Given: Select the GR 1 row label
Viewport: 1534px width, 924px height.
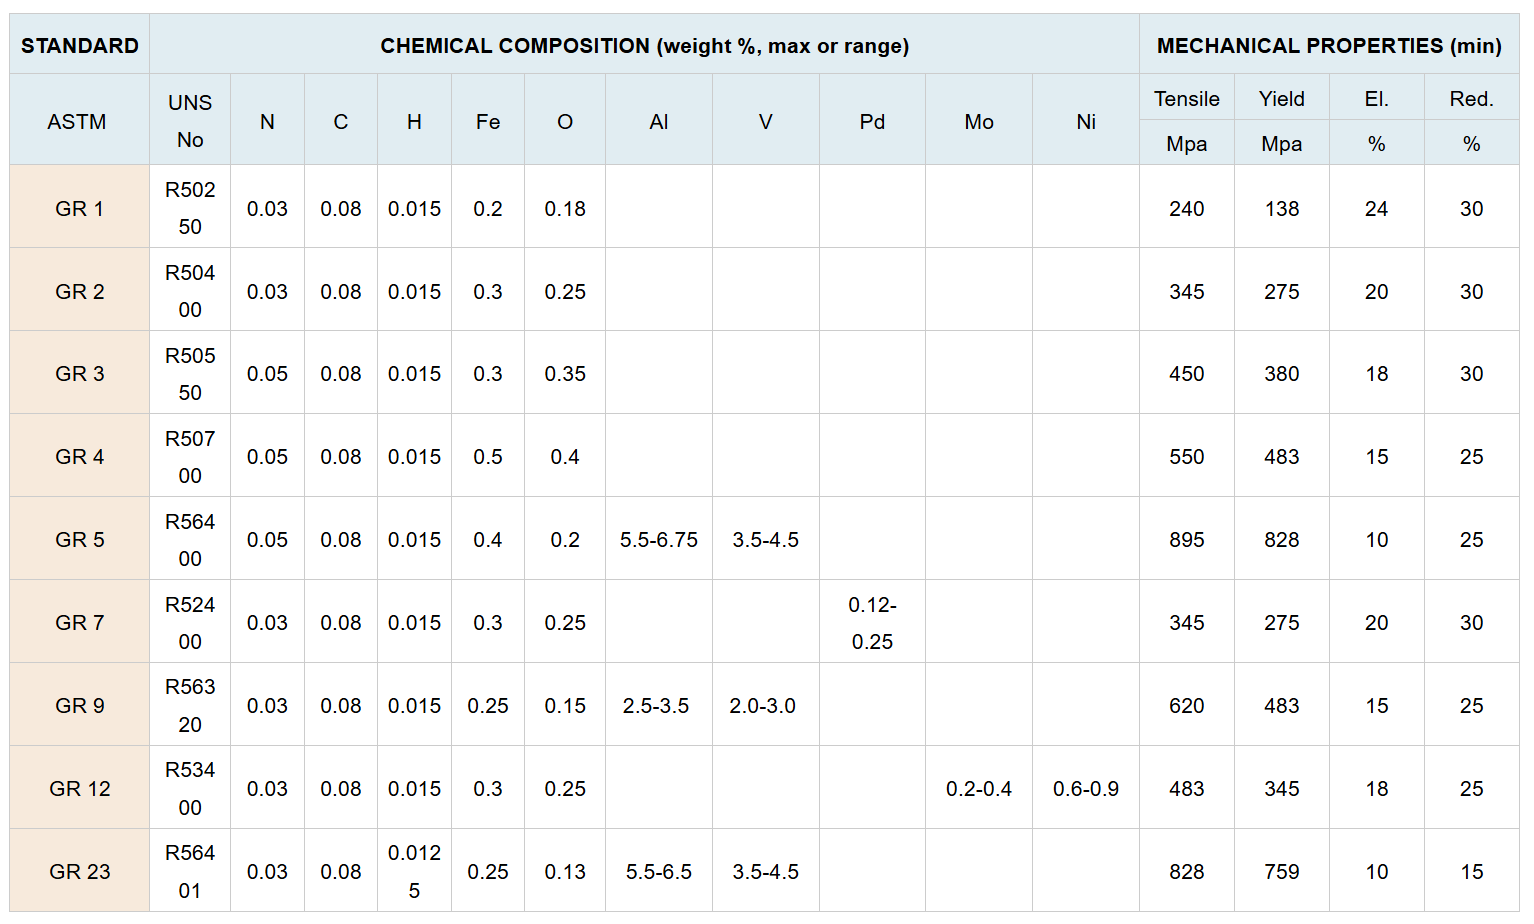Looking at the screenshot, I should pyautogui.click(x=80, y=208).
